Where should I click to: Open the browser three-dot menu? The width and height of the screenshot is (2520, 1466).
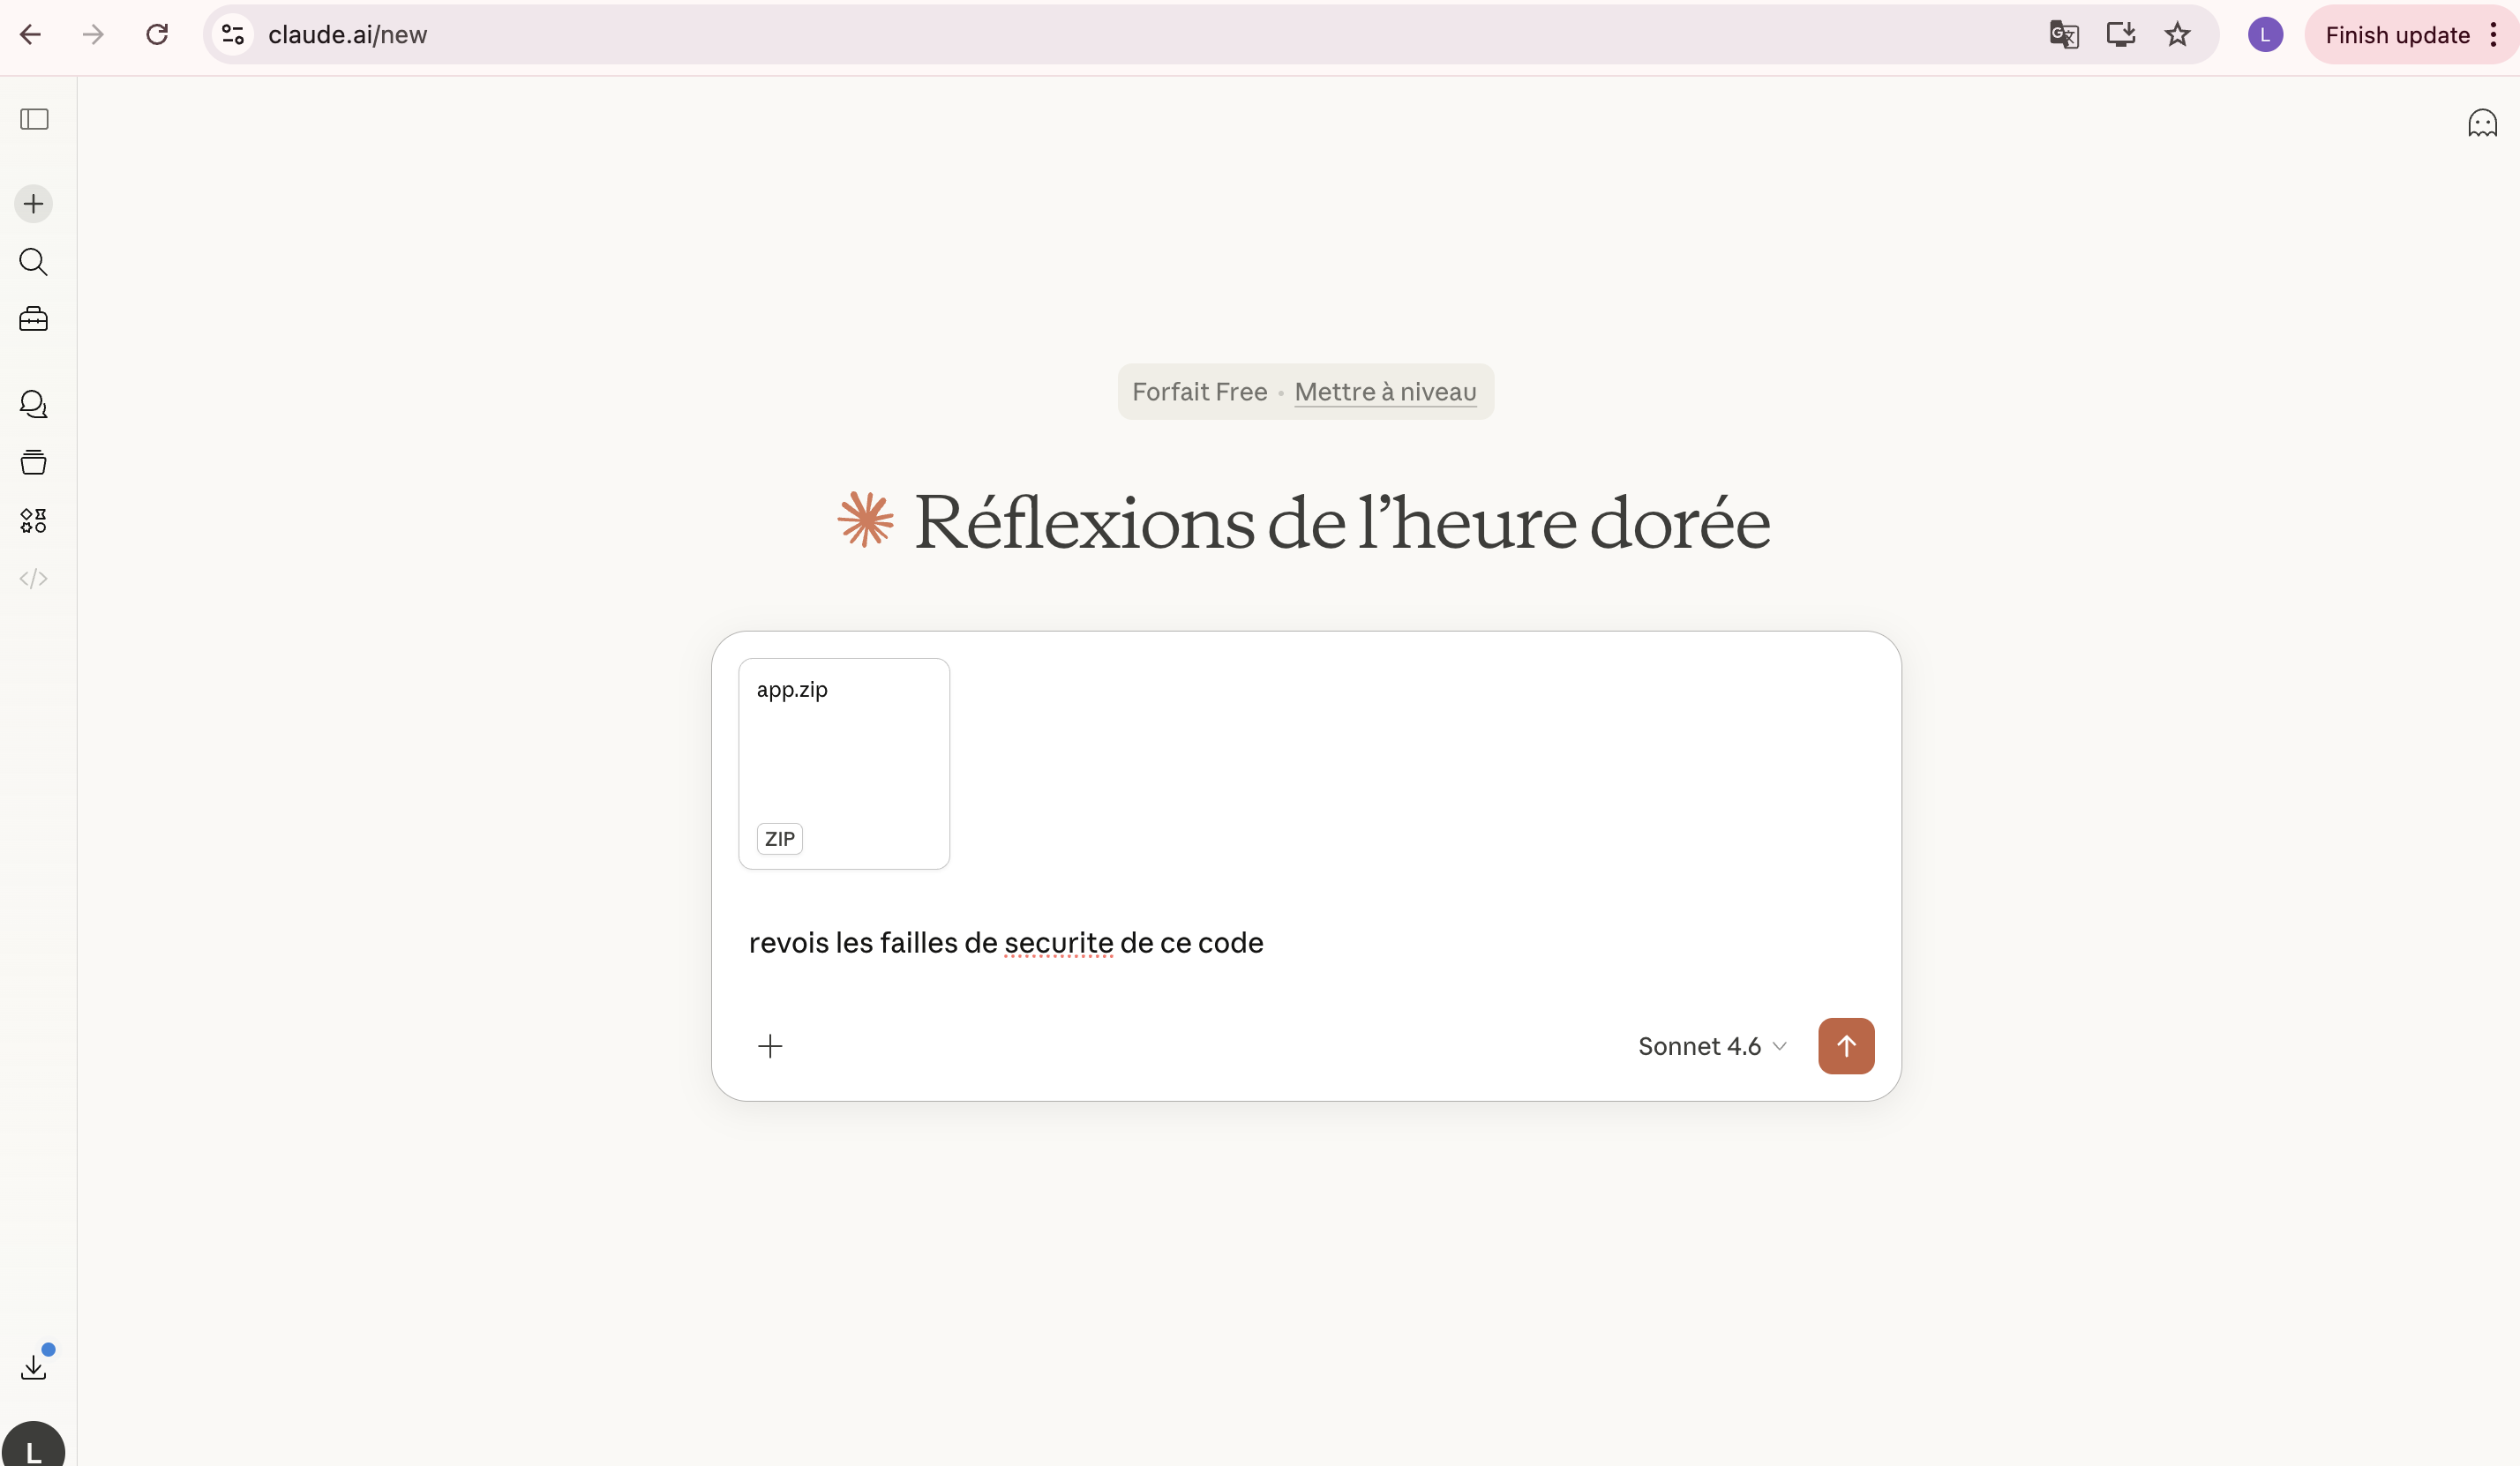(x=2492, y=34)
